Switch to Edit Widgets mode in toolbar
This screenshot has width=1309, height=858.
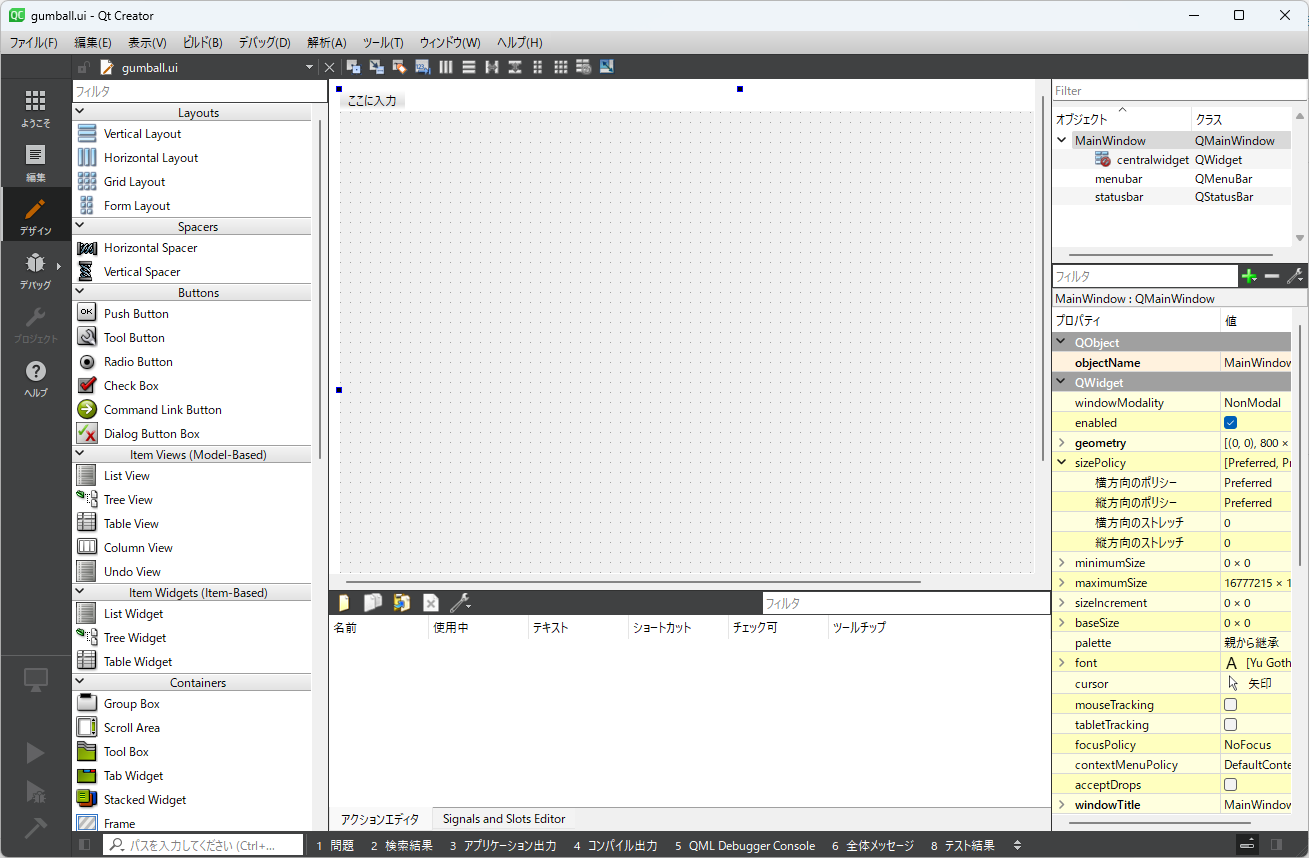pos(353,67)
